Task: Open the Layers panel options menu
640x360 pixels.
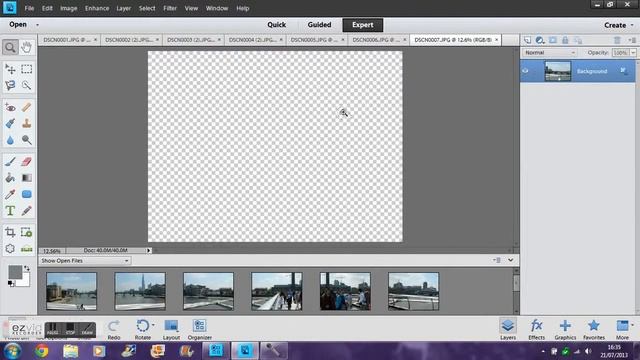Action: coord(632,40)
